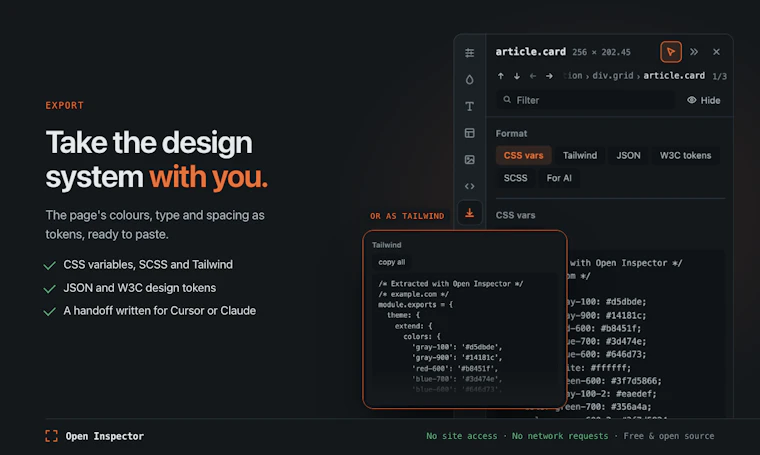Screen dimensions: 760x455
Task: Click checkmark beside 'A handoff written for Cursor'
Action: coord(49,312)
